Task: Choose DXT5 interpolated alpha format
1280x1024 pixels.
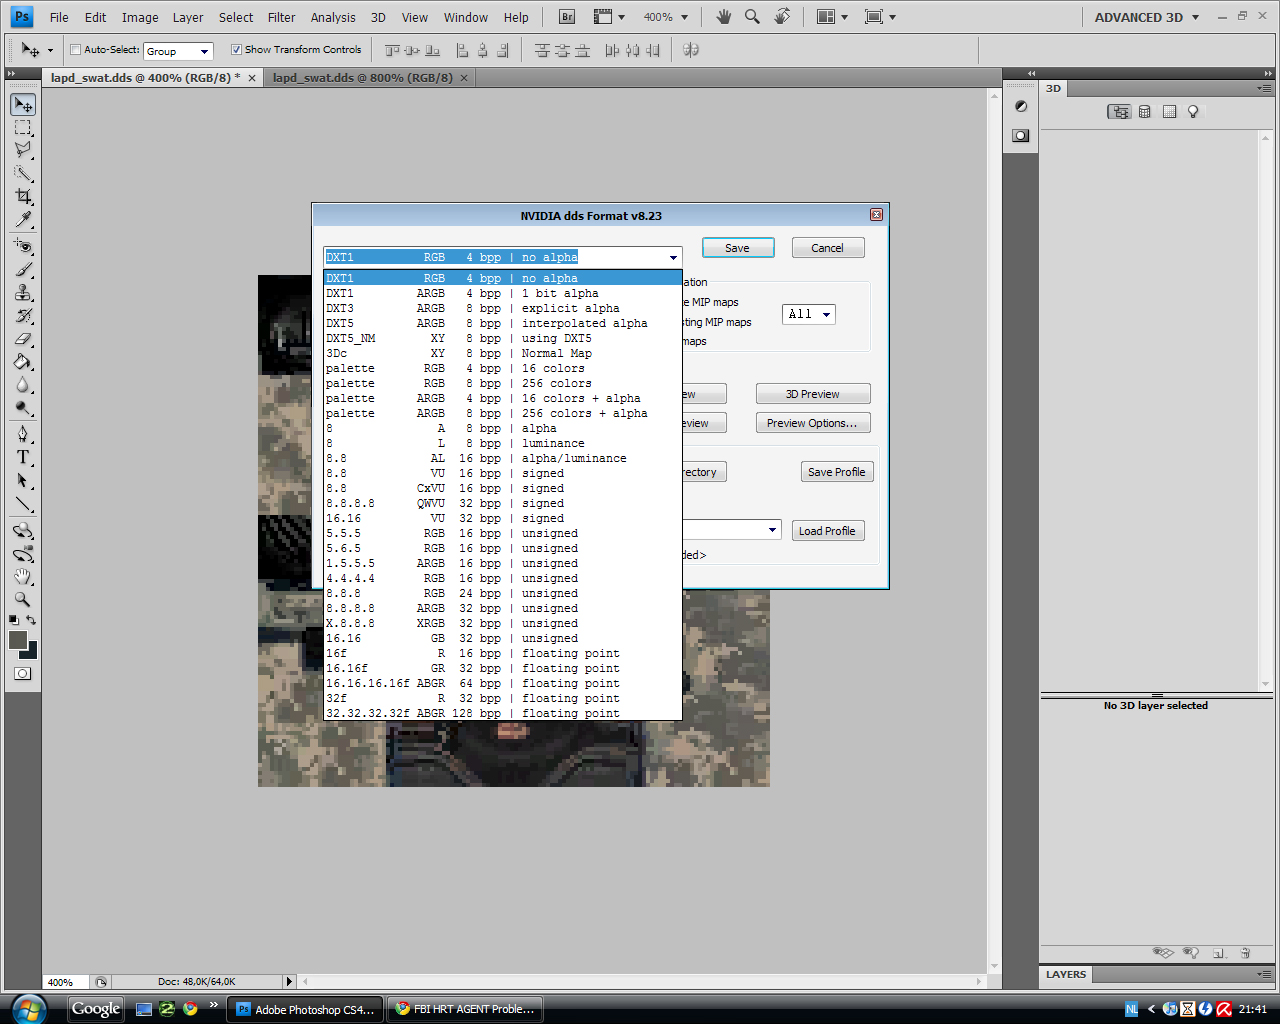Action: 502,323
